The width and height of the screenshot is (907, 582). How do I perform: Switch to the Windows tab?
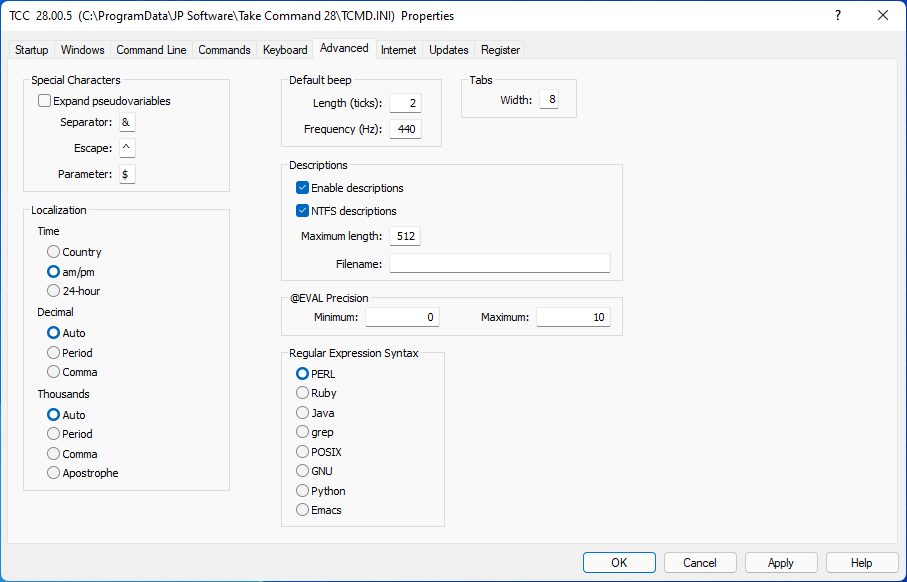pyautogui.click(x=82, y=50)
